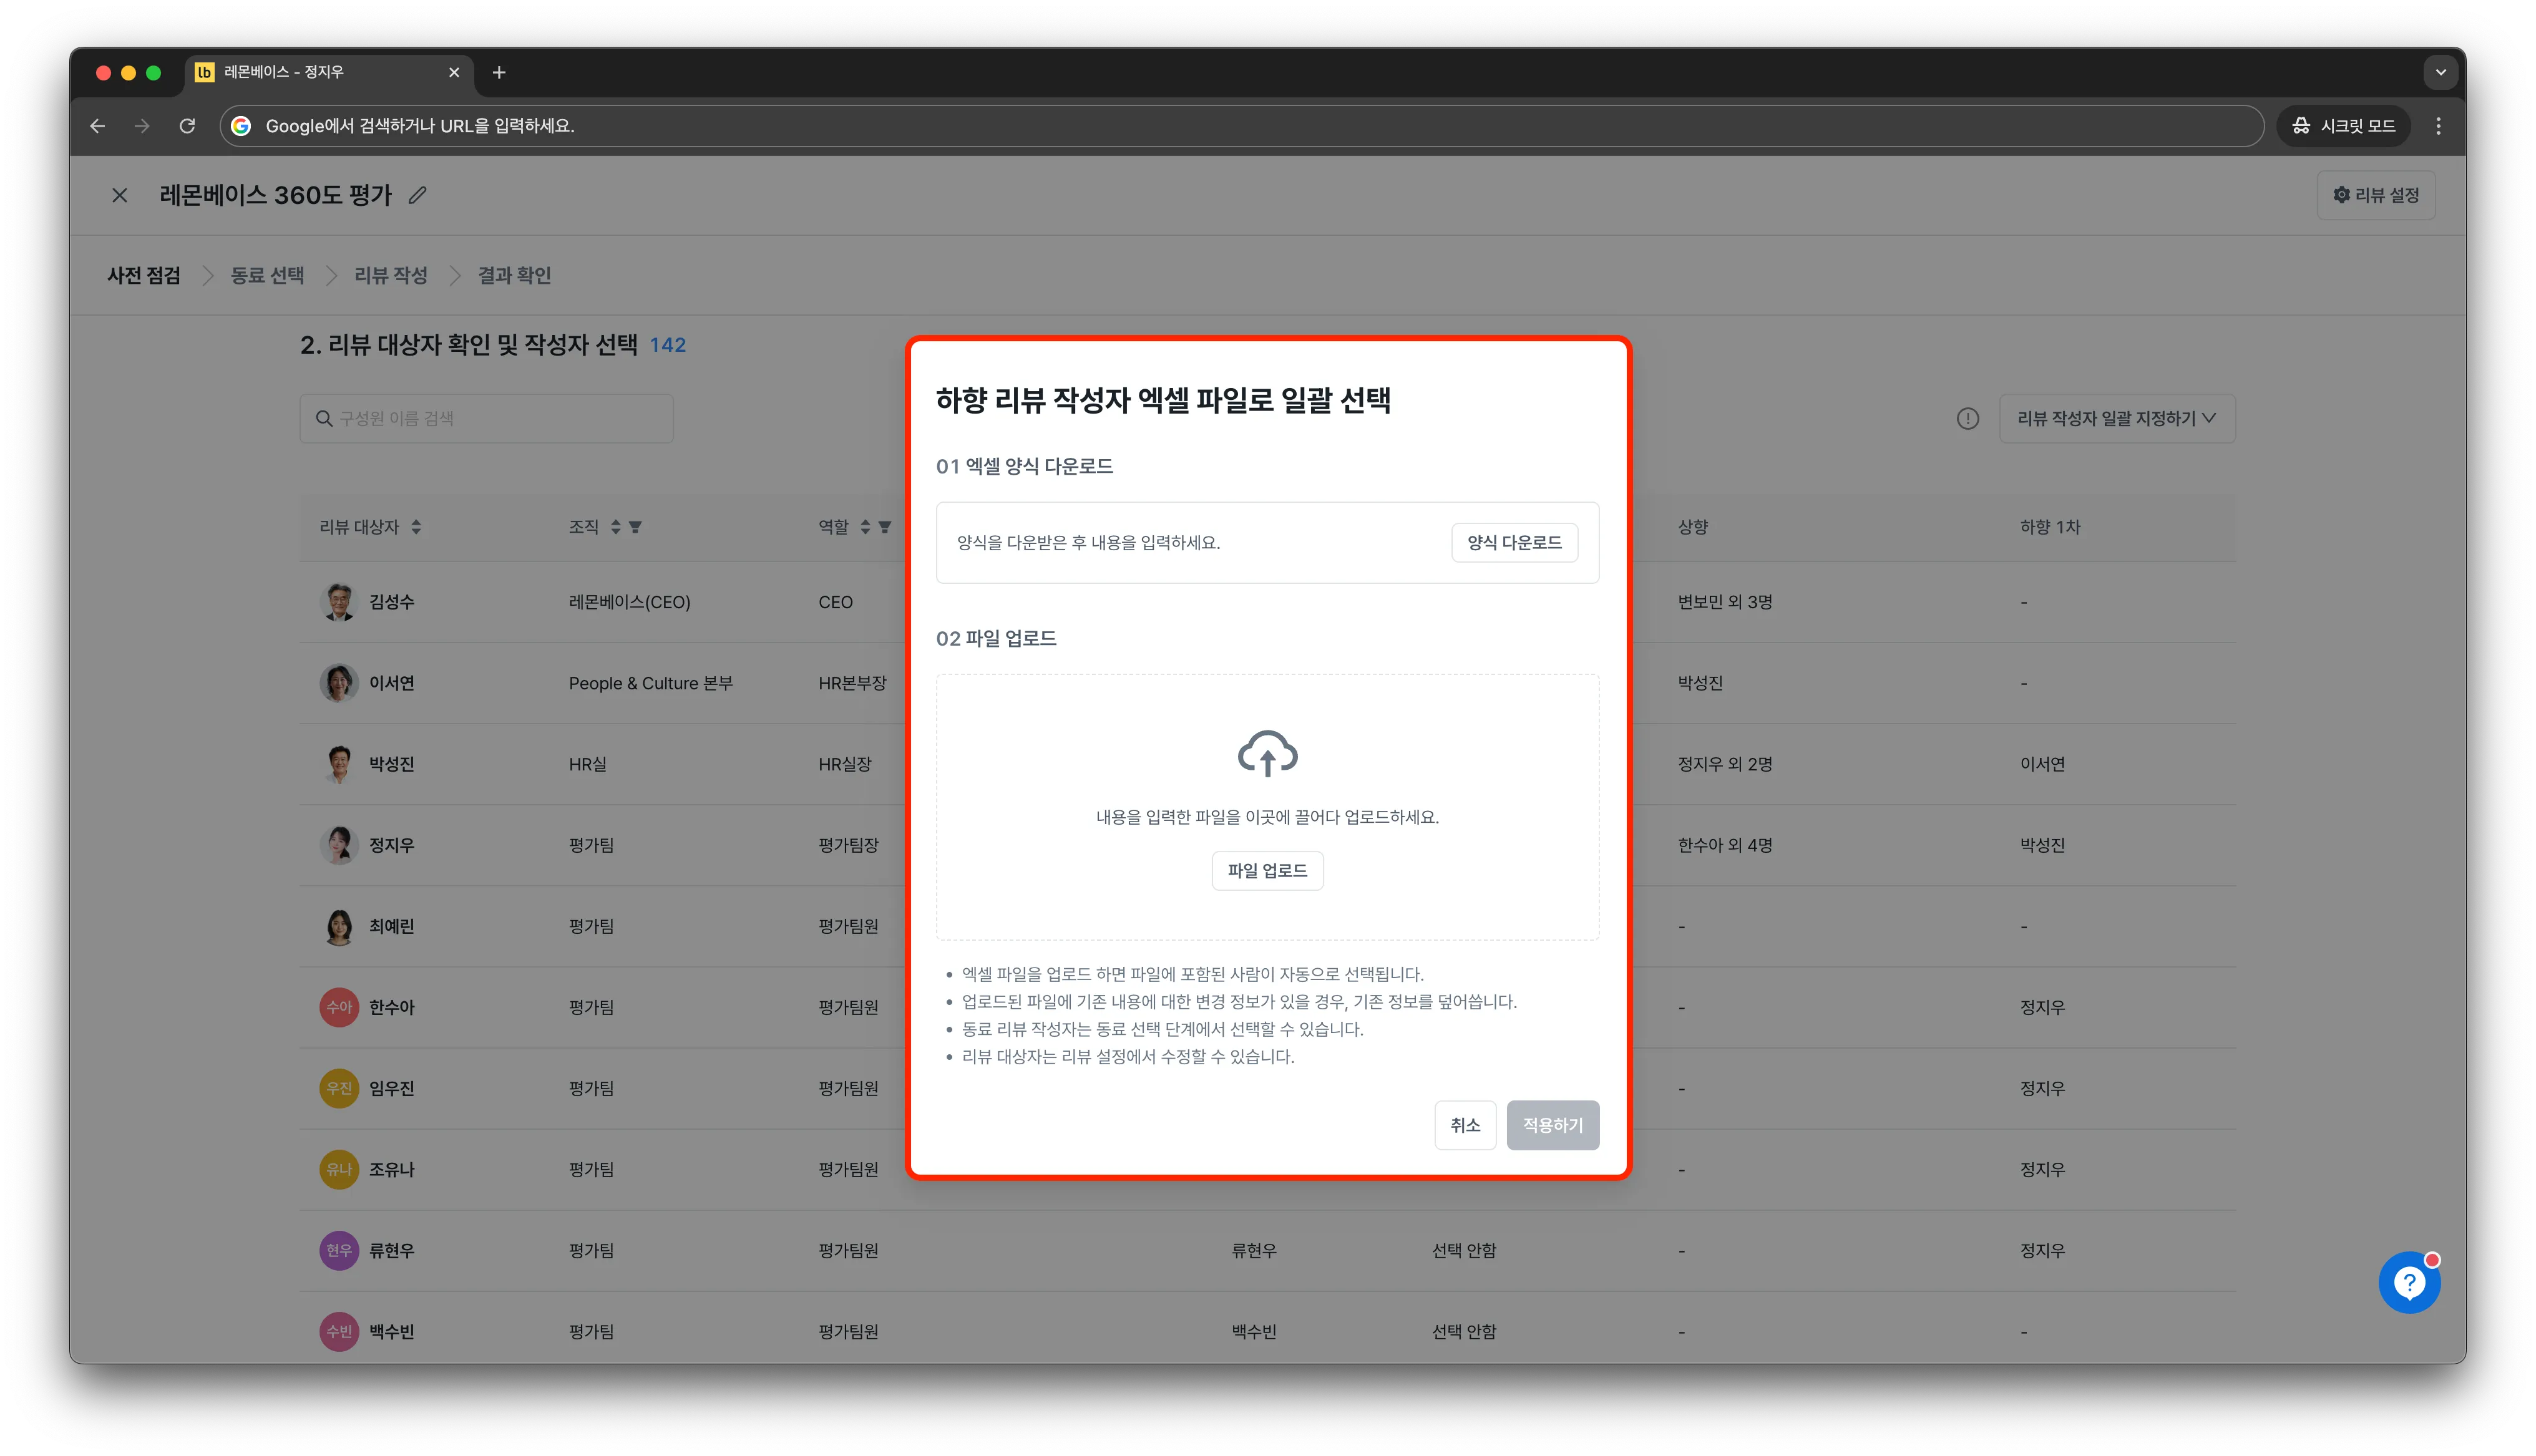Reload the page
Screen dimensions: 2536x1456
(x=187, y=126)
